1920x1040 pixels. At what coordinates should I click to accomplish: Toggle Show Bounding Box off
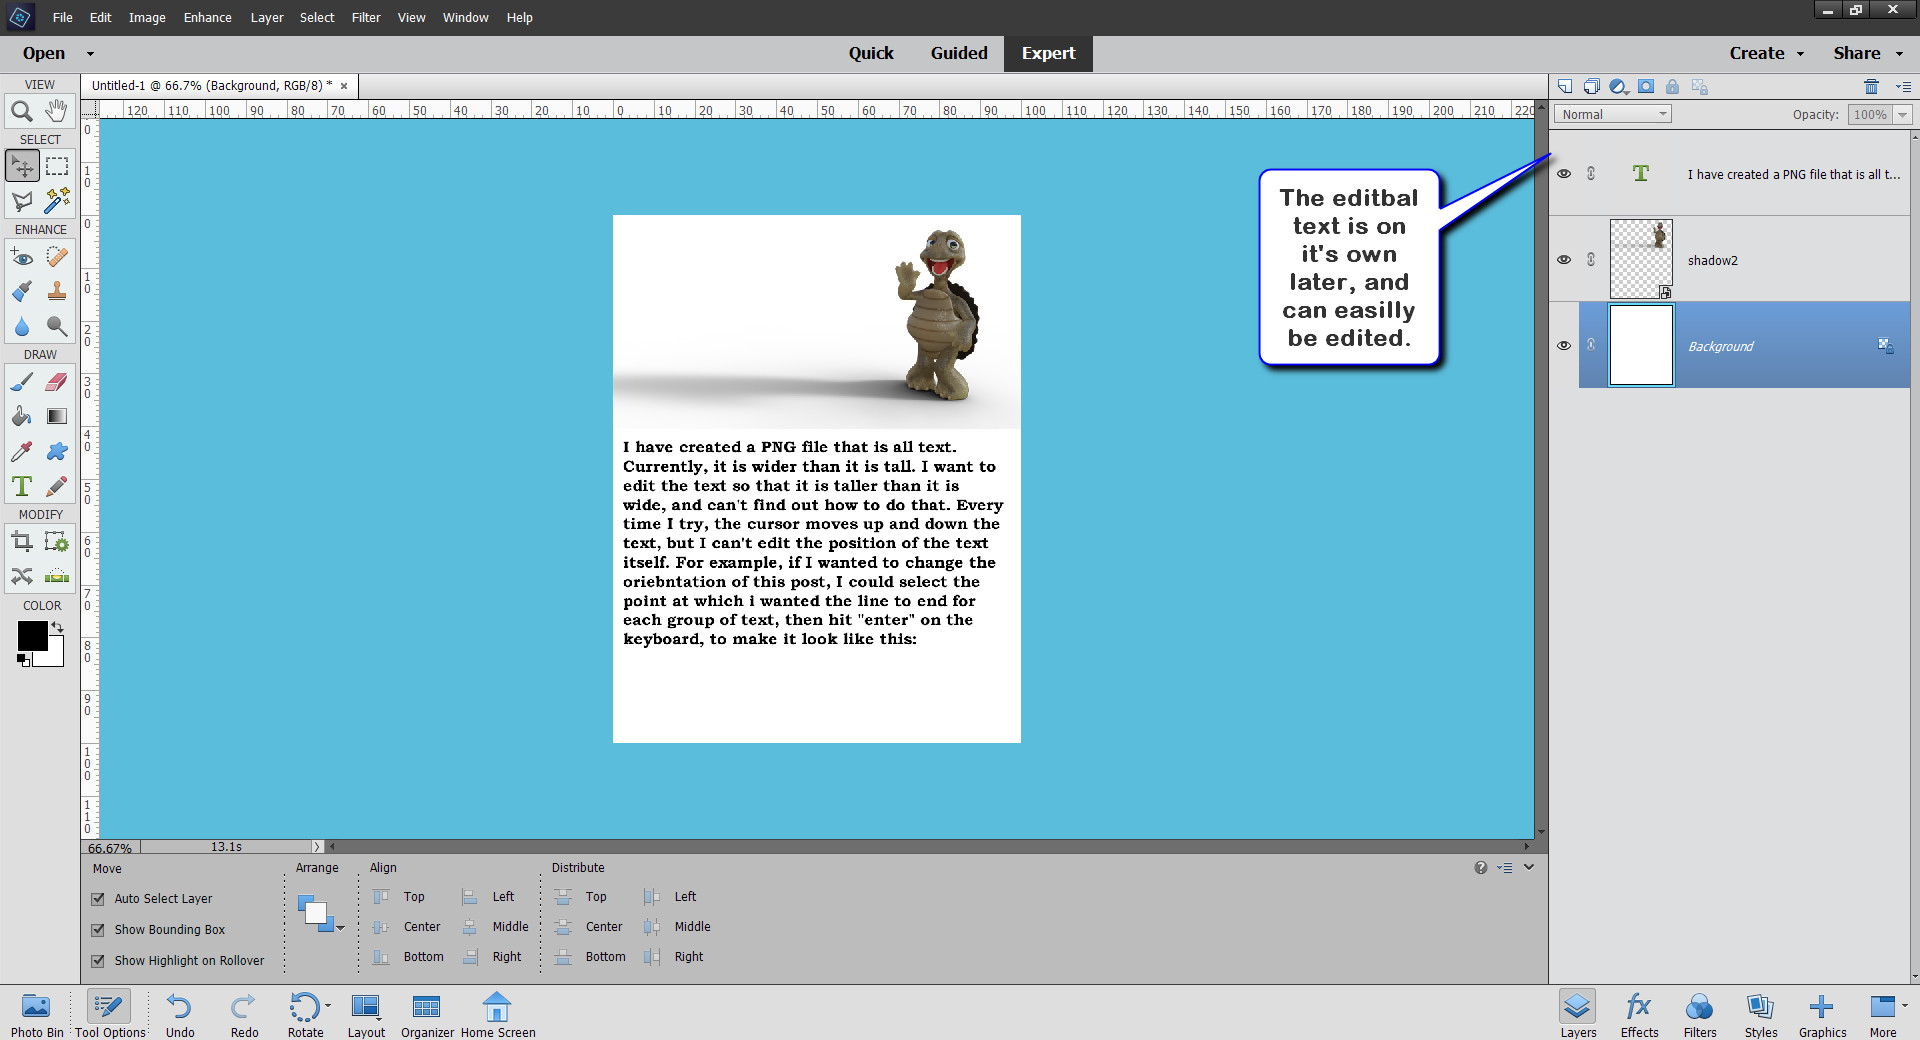[97, 929]
